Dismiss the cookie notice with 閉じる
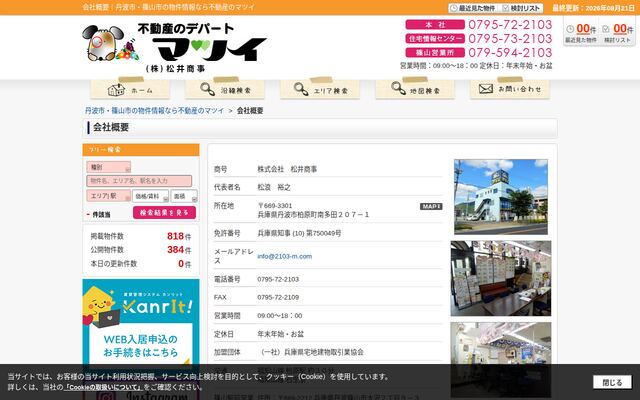This screenshot has width=640, height=400. coord(612,382)
